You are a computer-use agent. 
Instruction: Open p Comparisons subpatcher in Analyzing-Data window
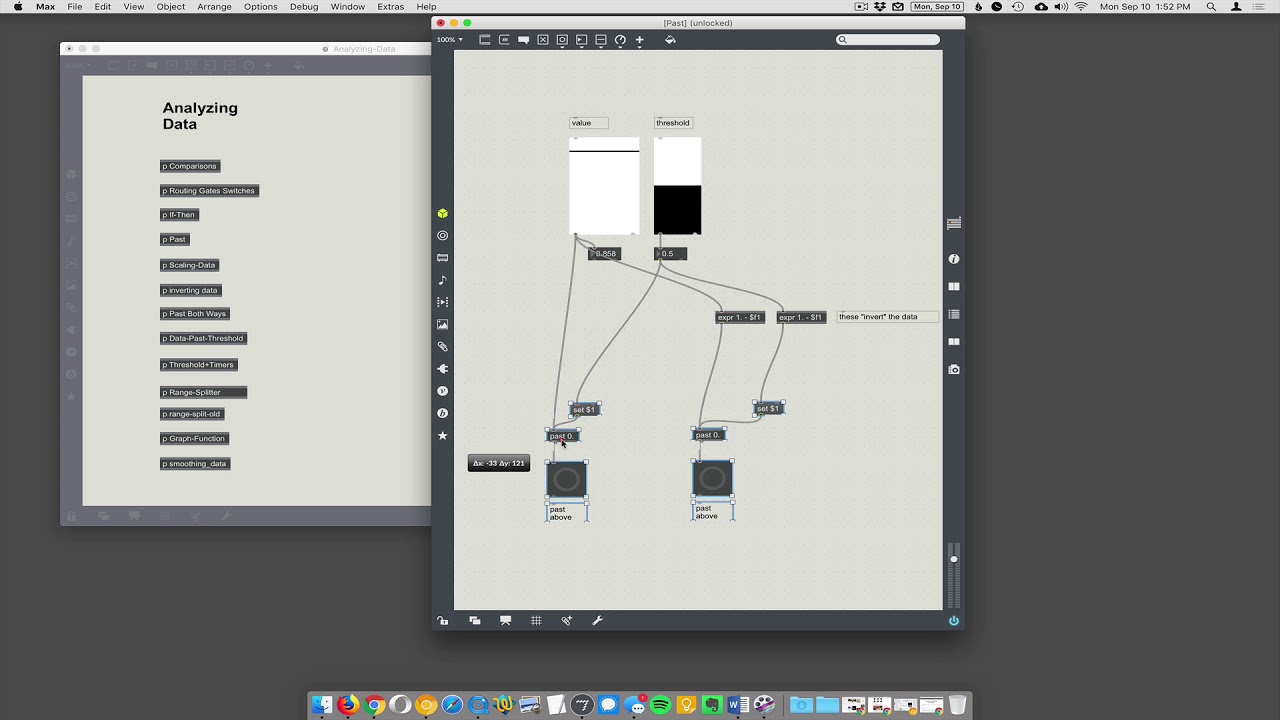pos(190,166)
